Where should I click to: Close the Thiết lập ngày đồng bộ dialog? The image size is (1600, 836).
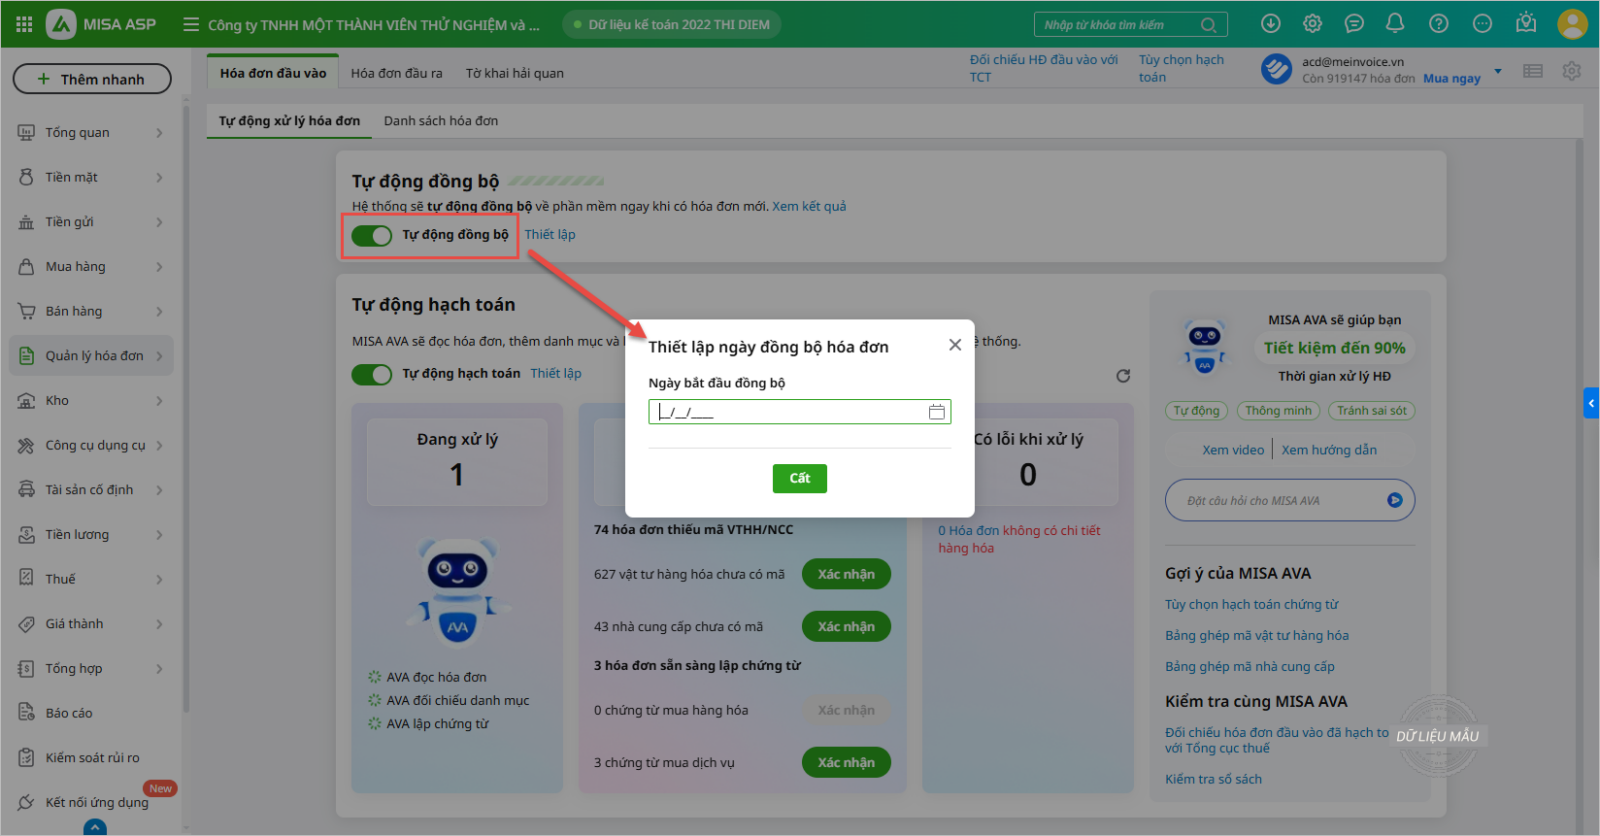tap(955, 345)
